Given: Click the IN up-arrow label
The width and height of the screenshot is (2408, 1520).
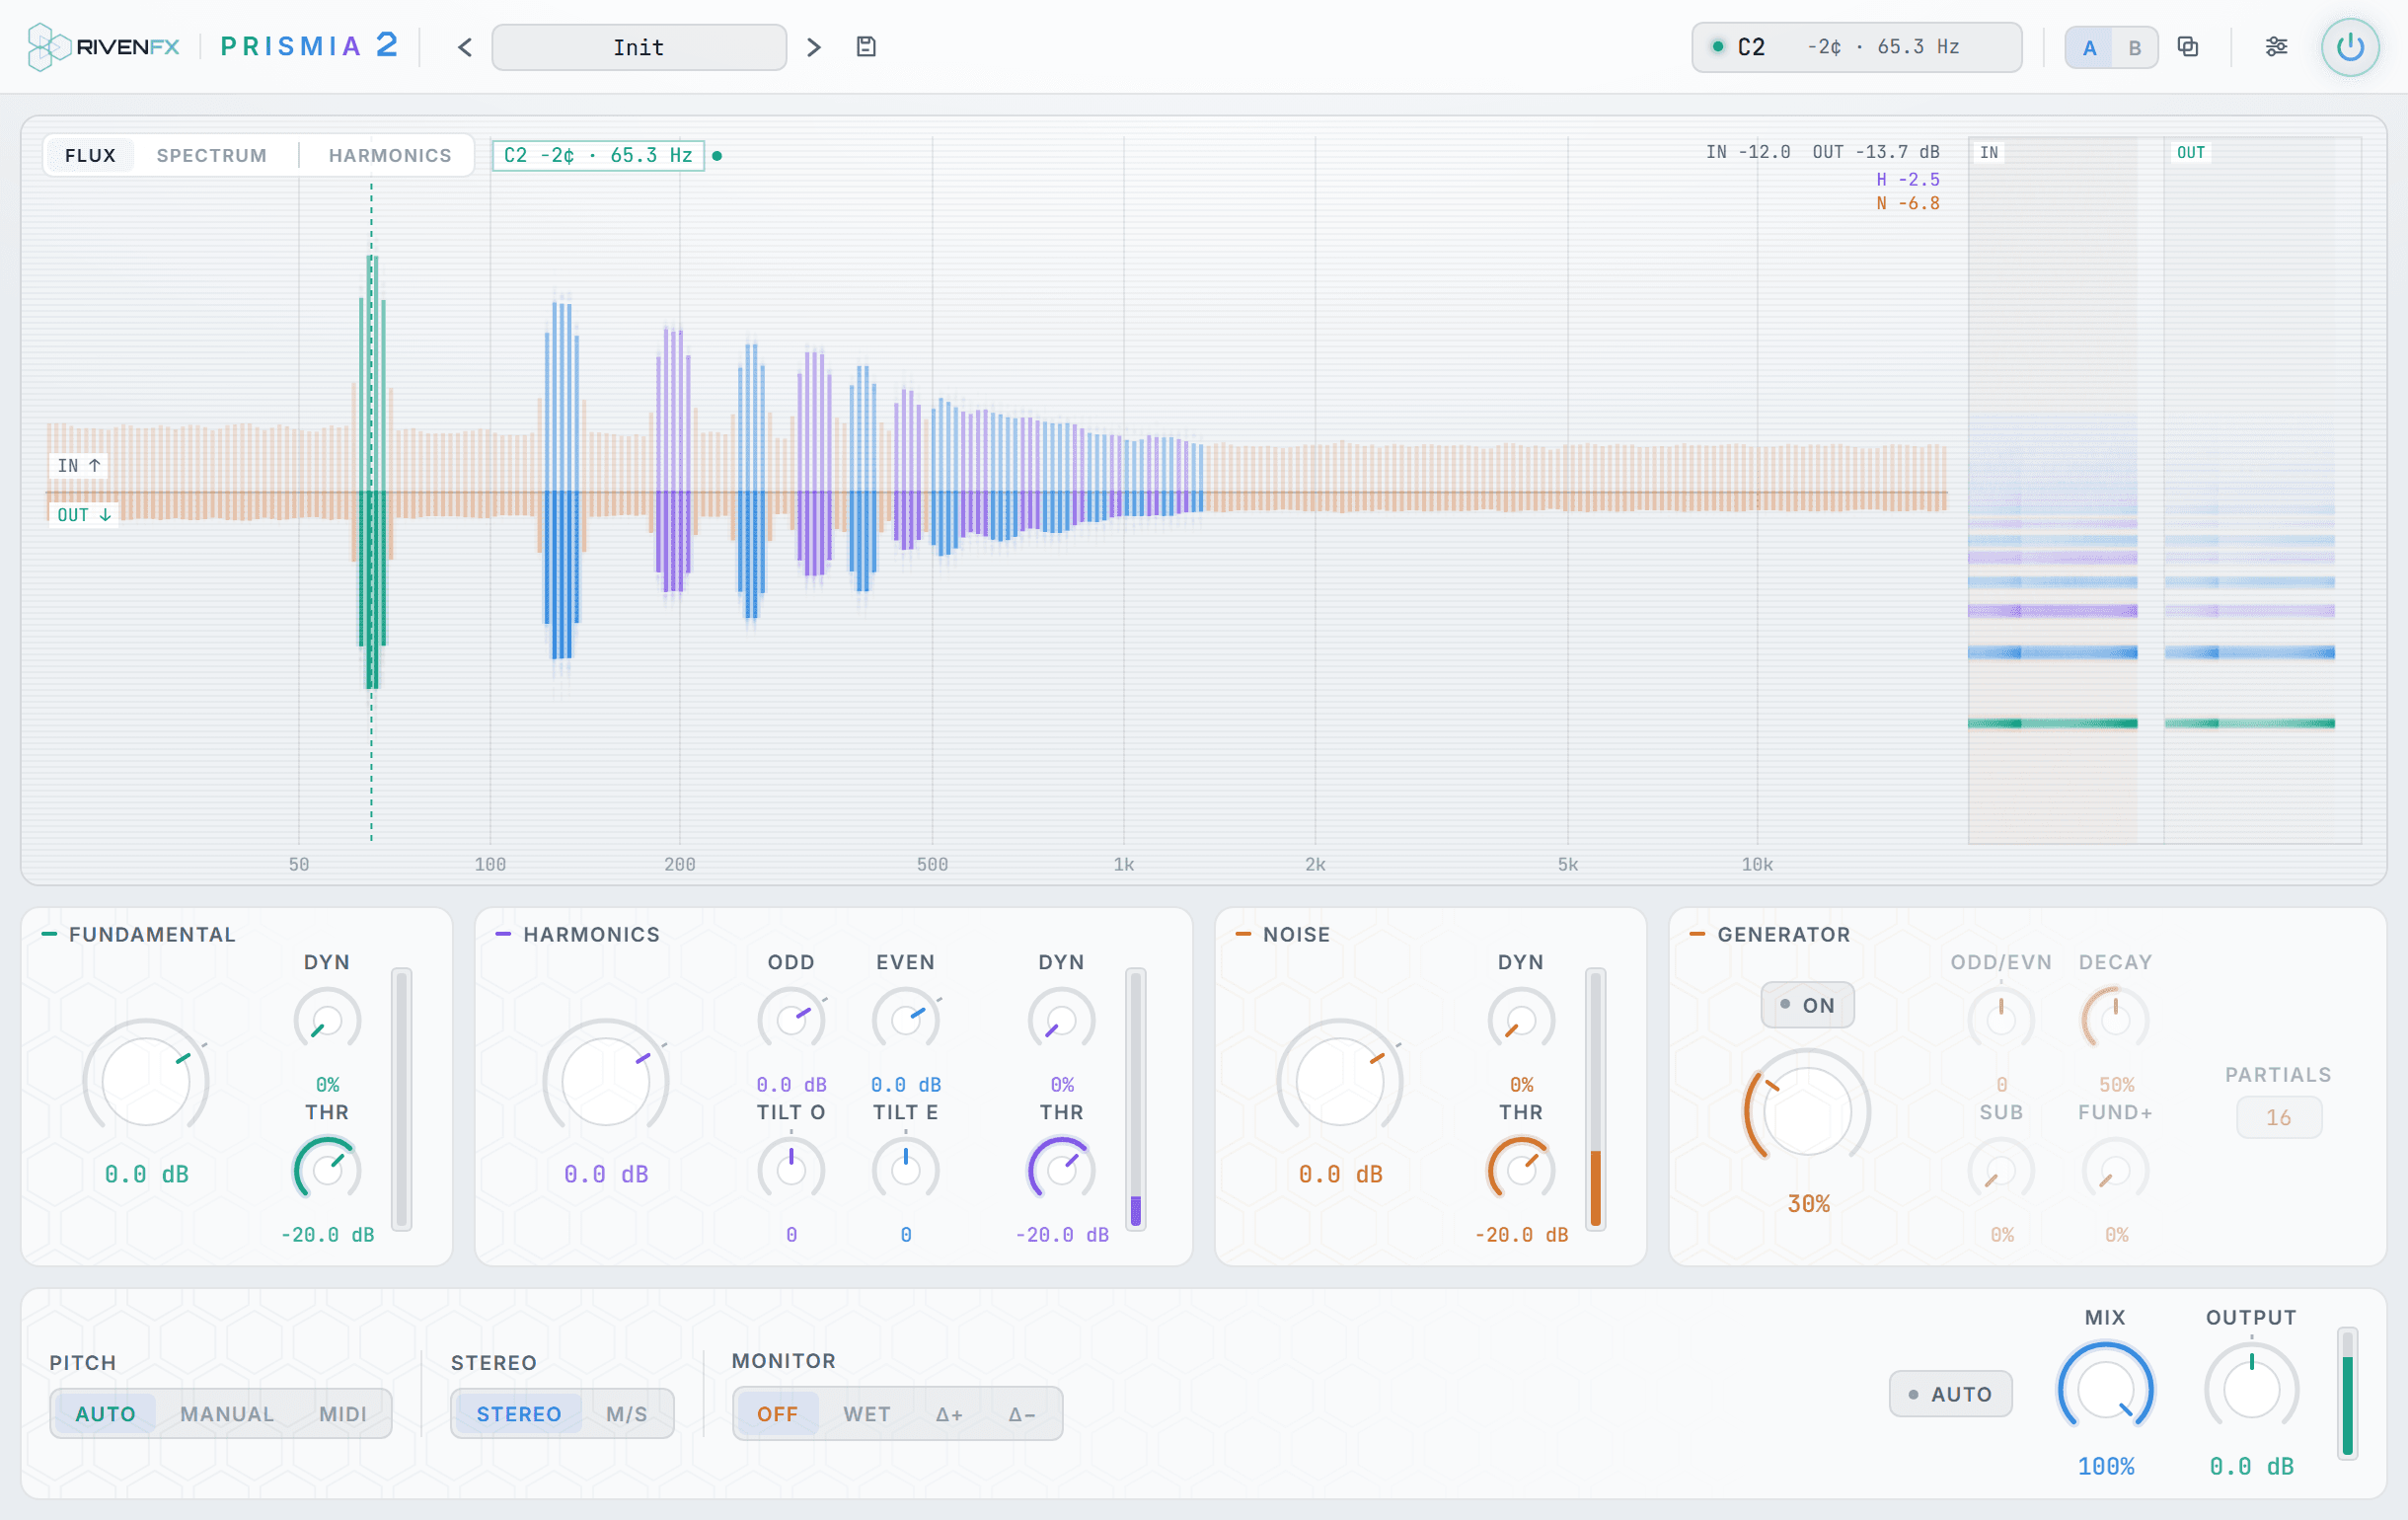Looking at the screenshot, I should (79, 465).
